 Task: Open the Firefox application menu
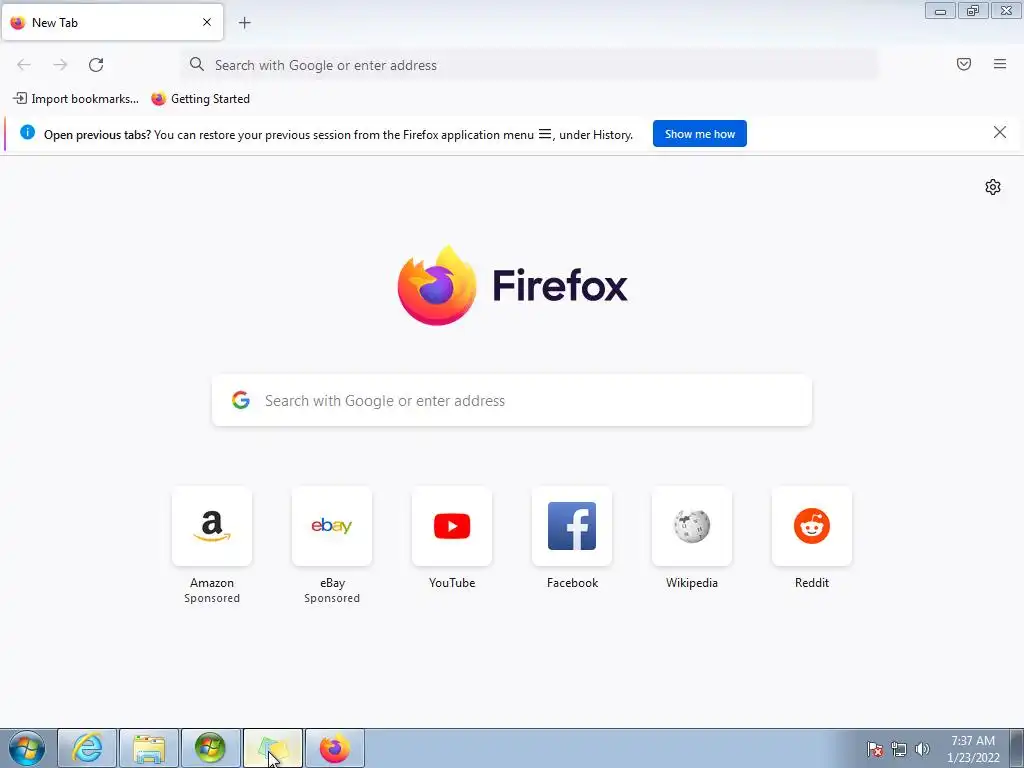[1000, 64]
